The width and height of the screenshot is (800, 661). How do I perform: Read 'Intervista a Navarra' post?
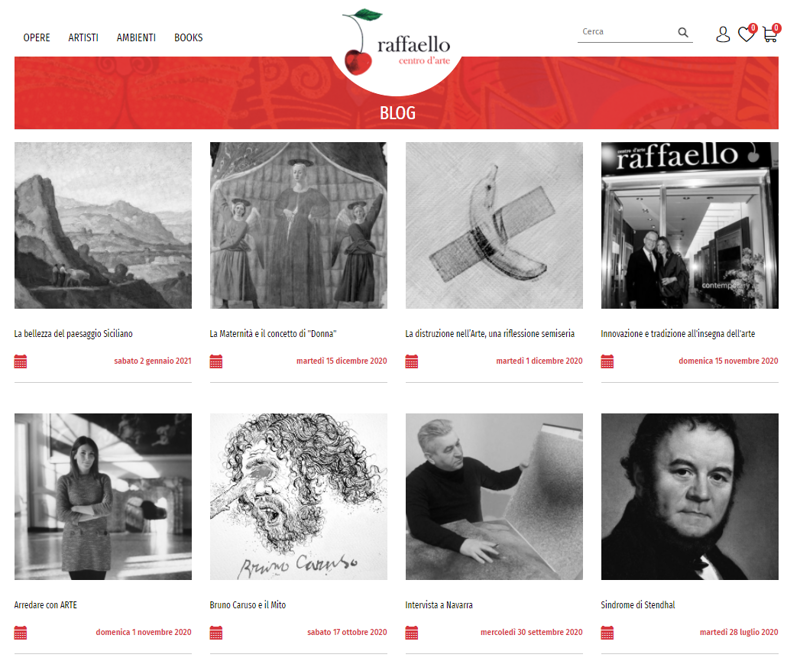[439, 605]
